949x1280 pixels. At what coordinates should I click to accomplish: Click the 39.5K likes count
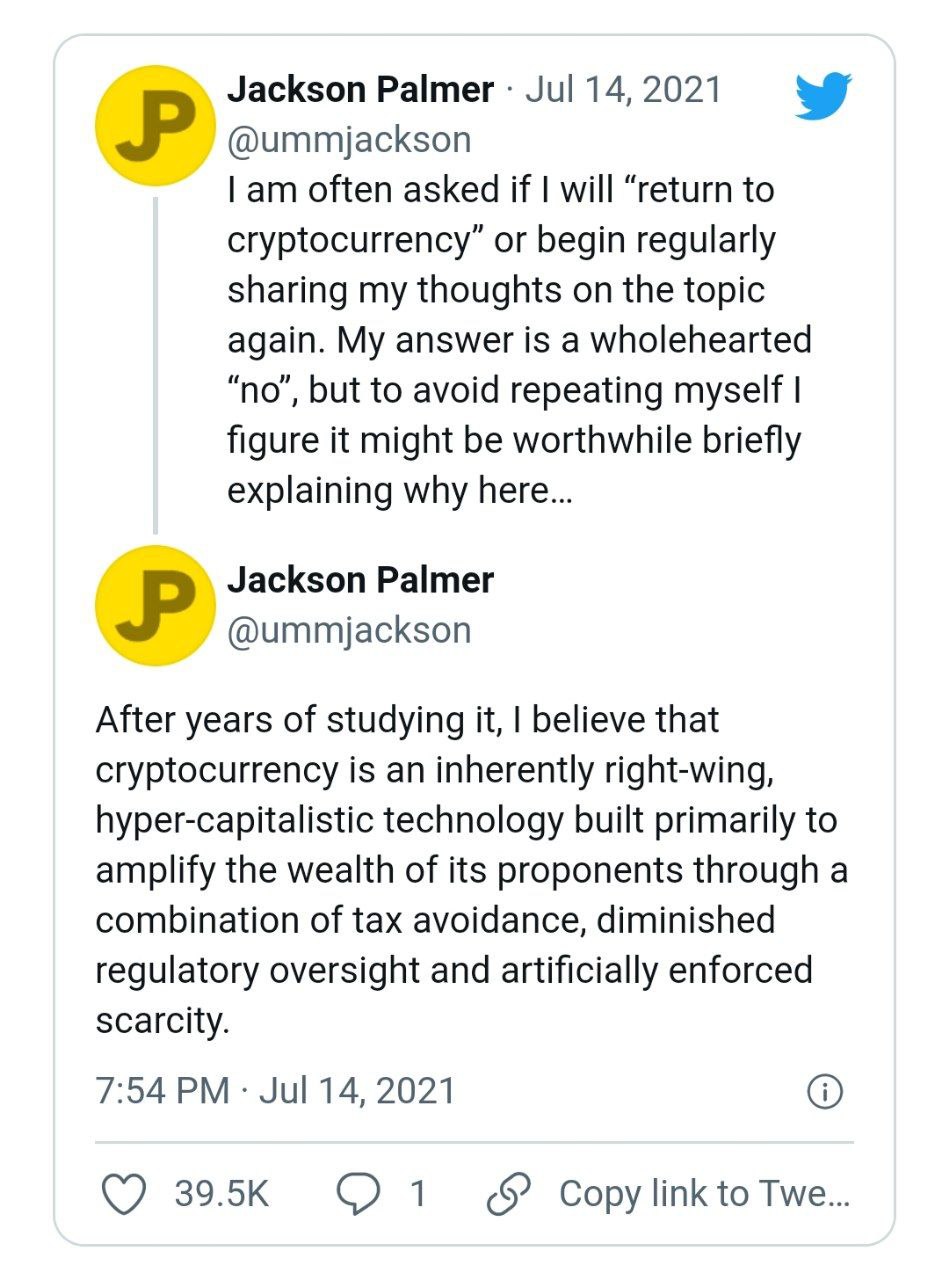(221, 1193)
